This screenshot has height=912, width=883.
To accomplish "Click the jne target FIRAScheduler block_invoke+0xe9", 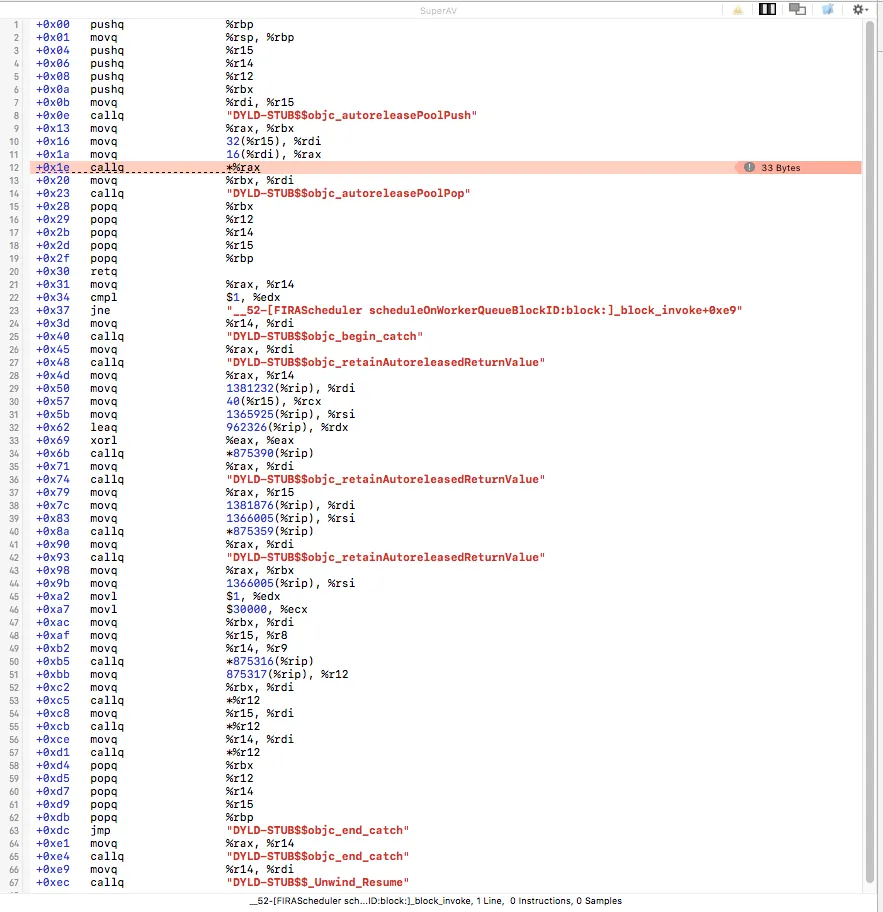I will pos(484,311).
